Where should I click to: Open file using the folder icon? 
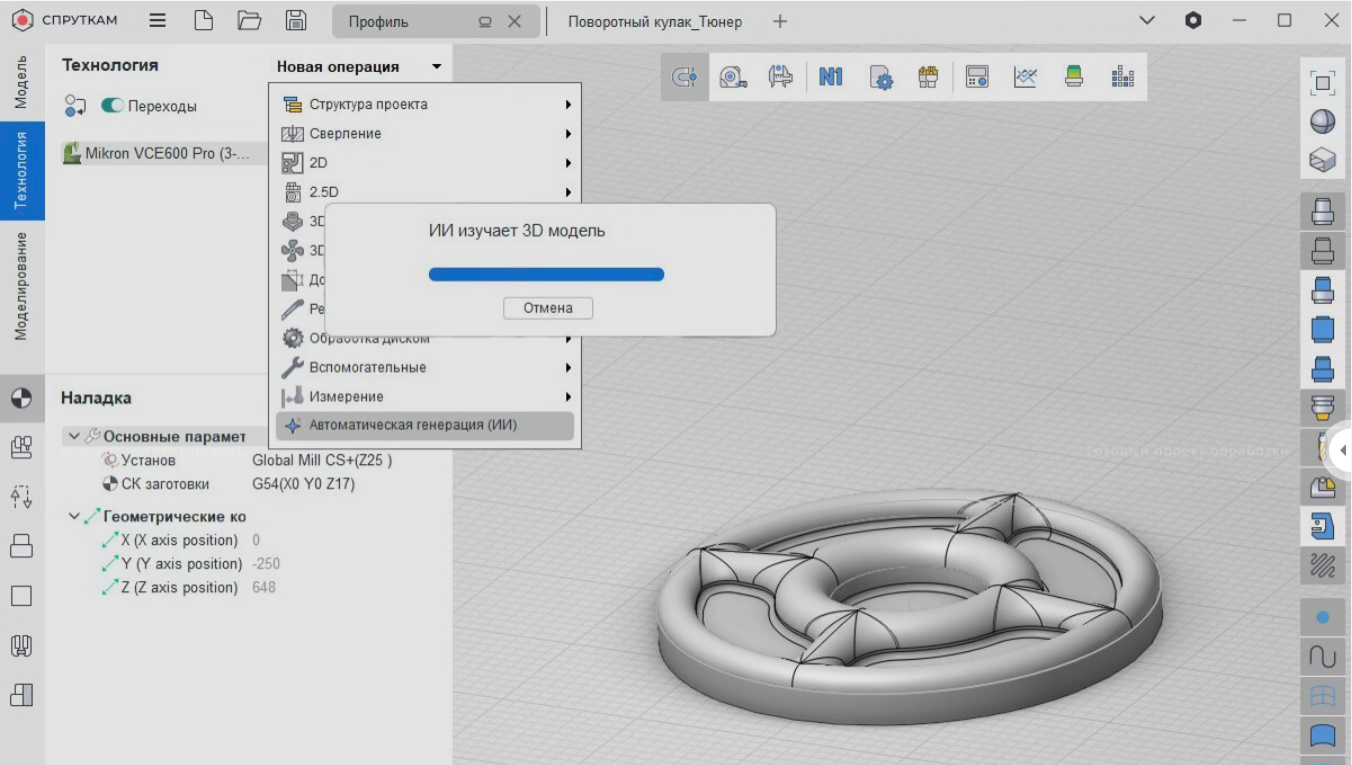coord(249,21)
